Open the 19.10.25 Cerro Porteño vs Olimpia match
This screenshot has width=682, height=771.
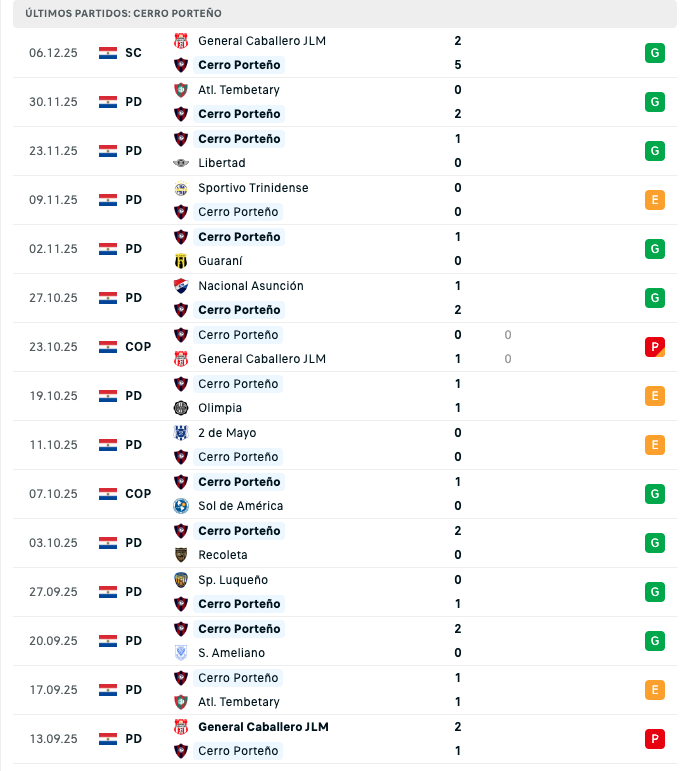pos(340,396)
